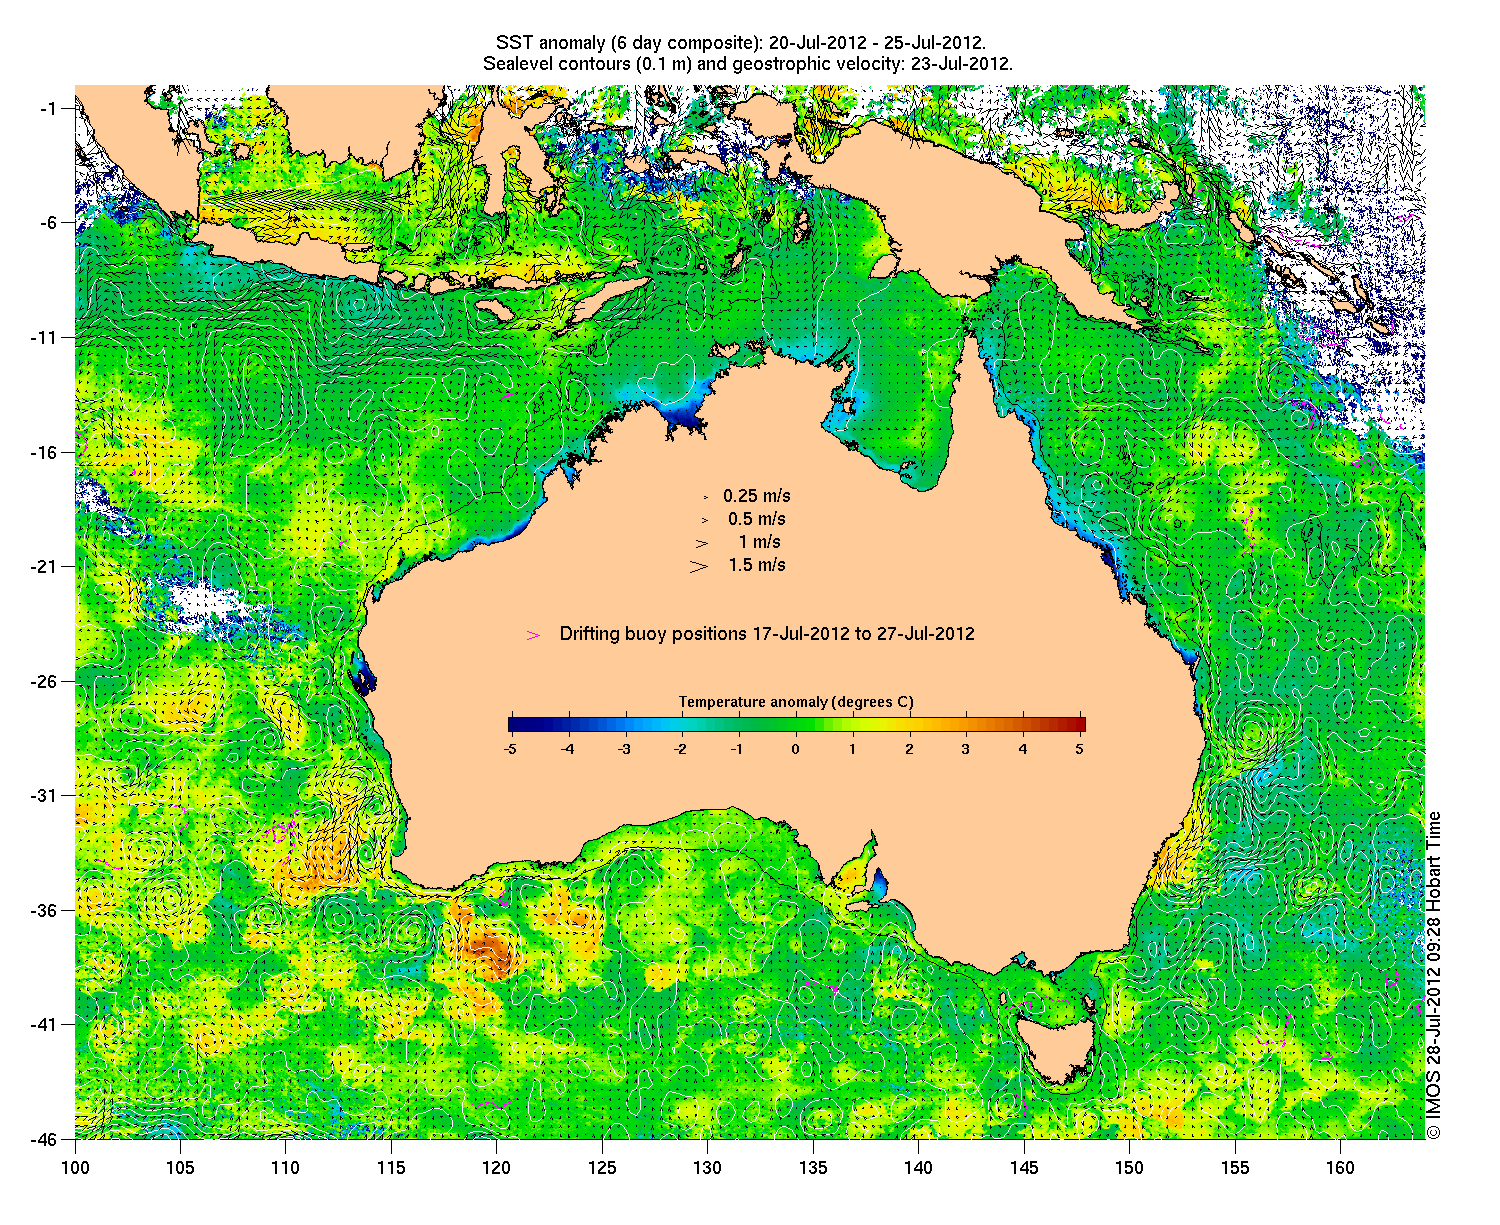Click the 'IMOS 28-Jul-2012 09:28 Hobart Time' credit

click(x=1433, y=974)
